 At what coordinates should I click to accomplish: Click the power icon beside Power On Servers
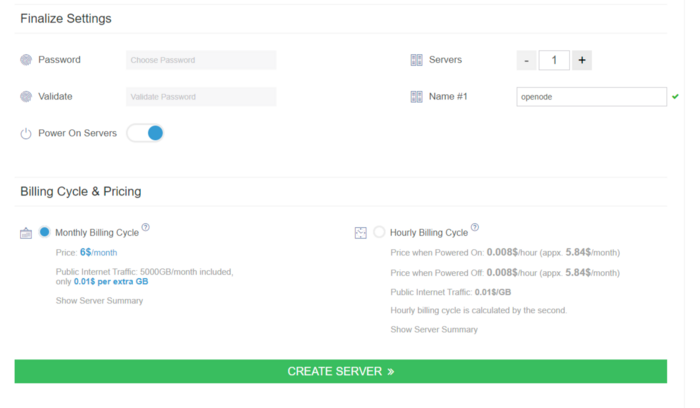click(x=26, y=134)
